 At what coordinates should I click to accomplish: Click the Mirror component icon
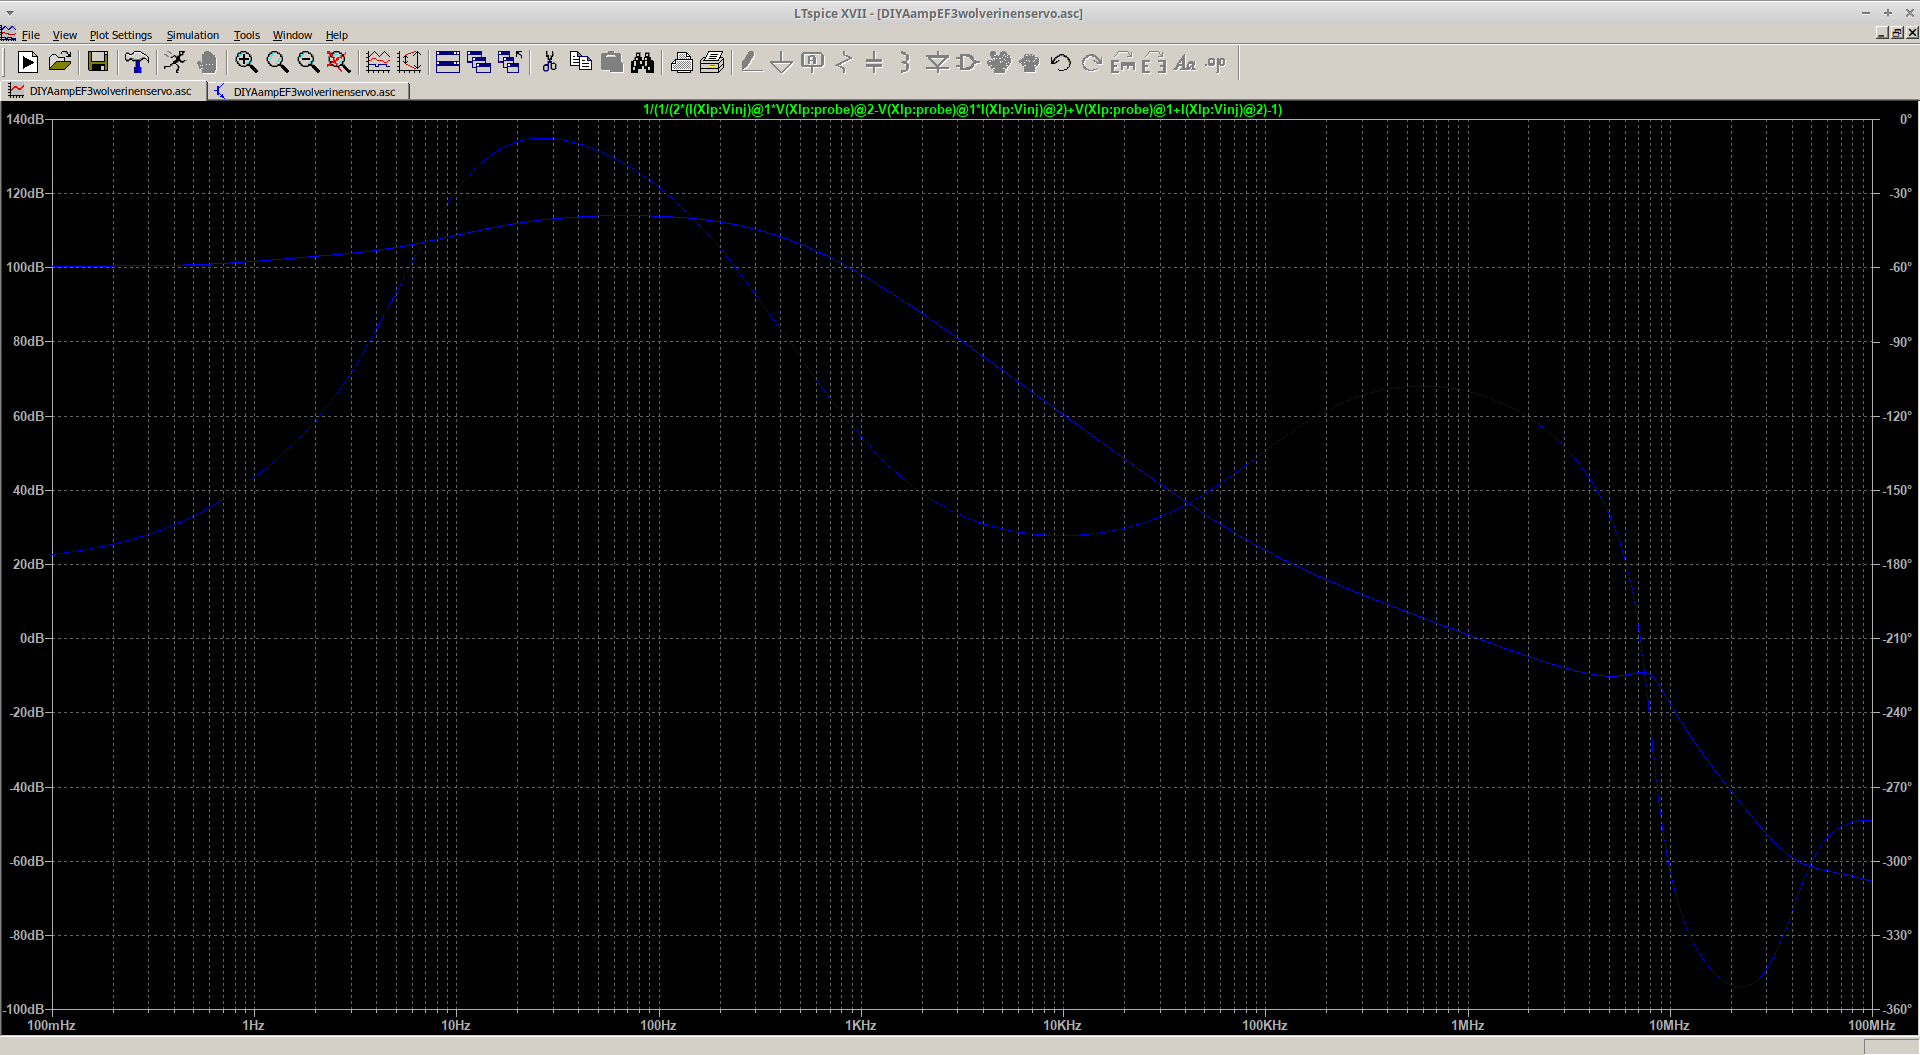coord(1153,63)
